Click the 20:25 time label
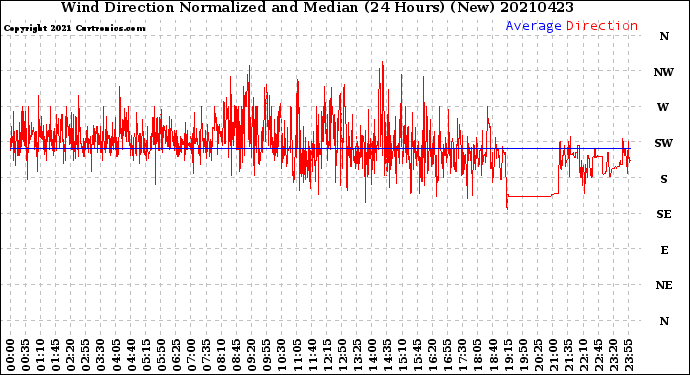 (538, 355)
